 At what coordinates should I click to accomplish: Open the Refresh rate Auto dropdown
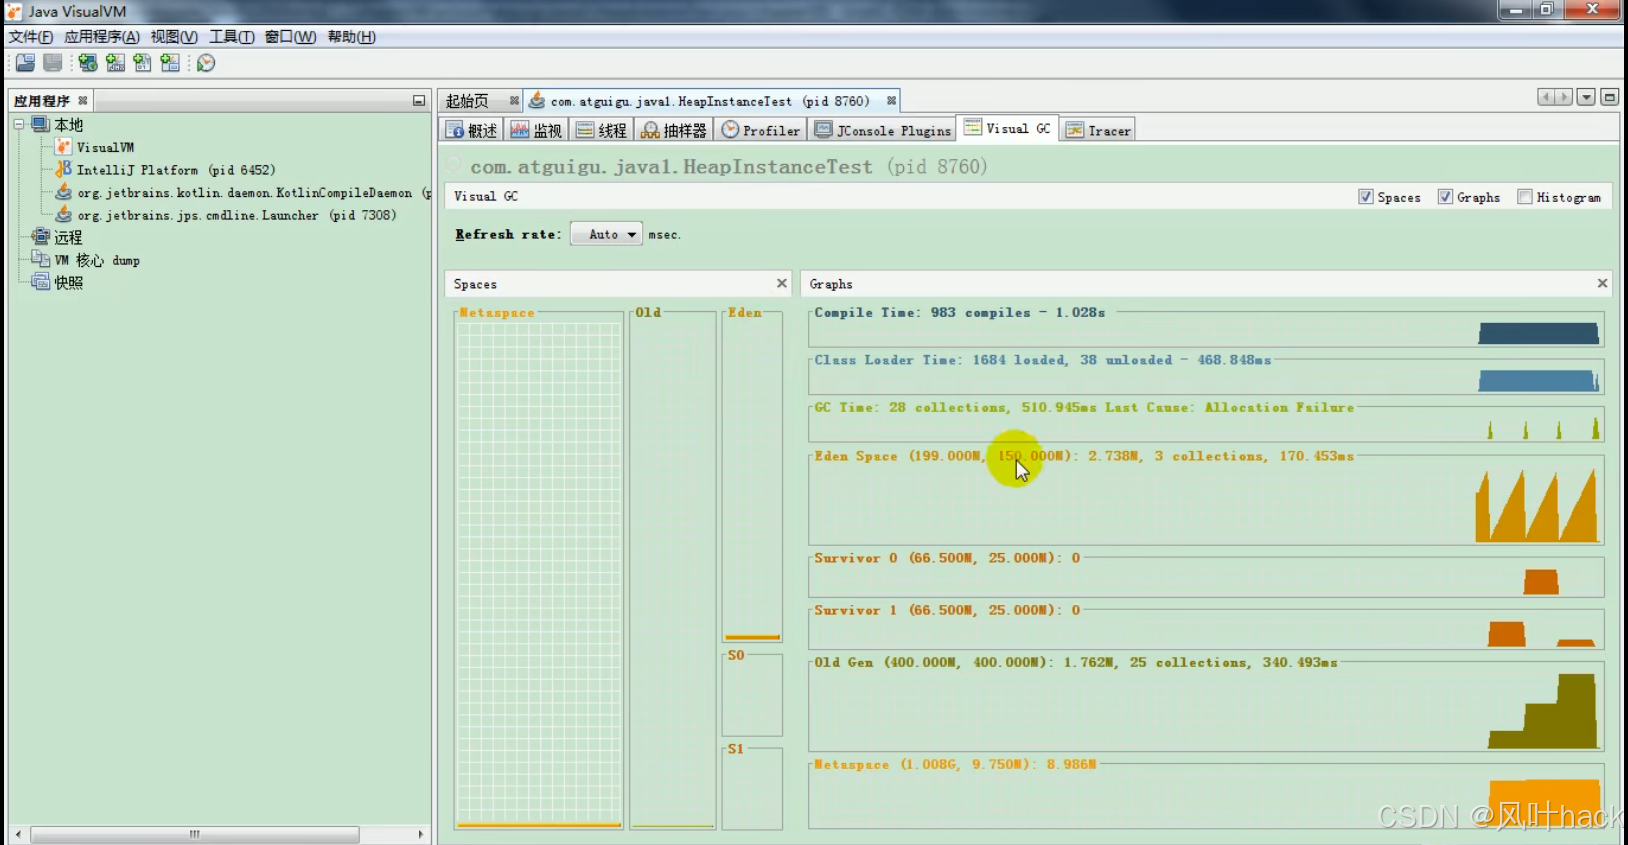tap(606, 234)
